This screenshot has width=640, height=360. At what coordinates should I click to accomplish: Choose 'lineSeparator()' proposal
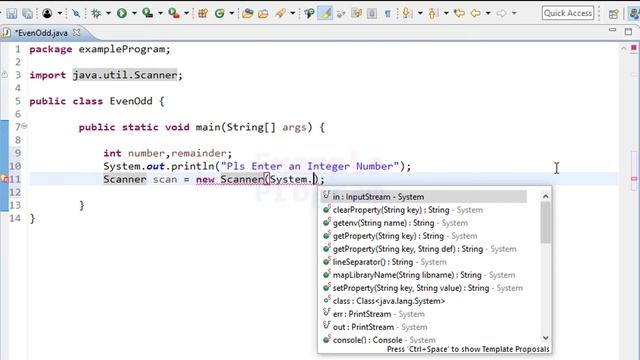coord(423,262)
